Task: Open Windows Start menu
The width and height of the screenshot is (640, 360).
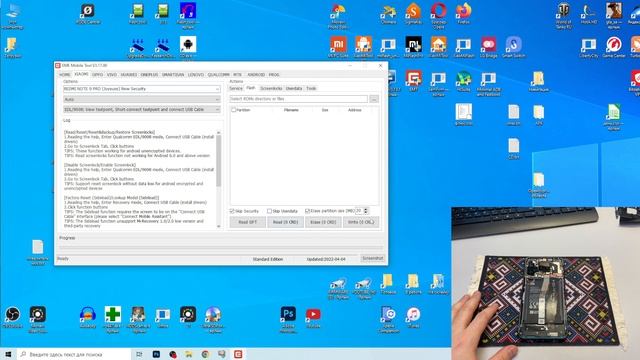Action: [x=8, y=354]
